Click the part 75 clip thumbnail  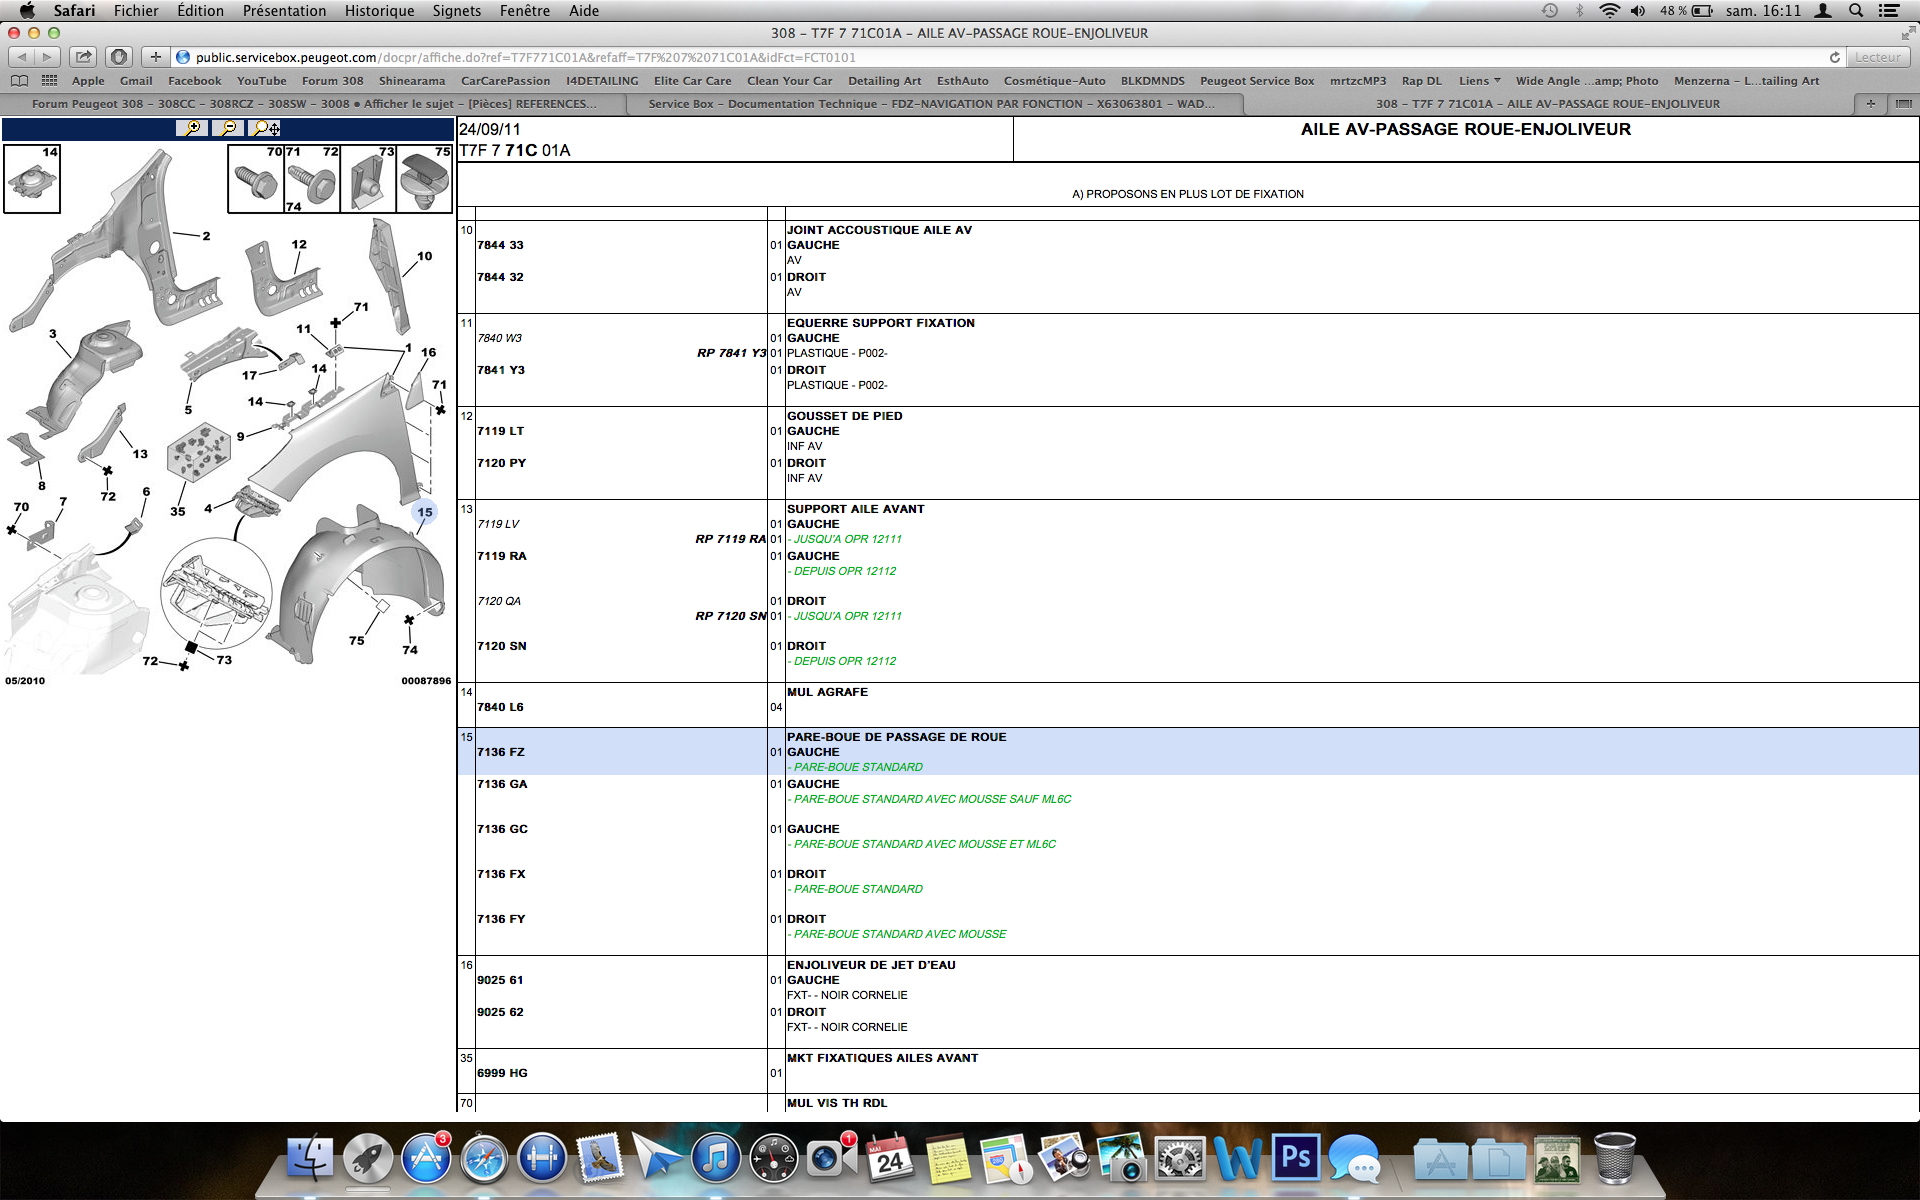425,179
